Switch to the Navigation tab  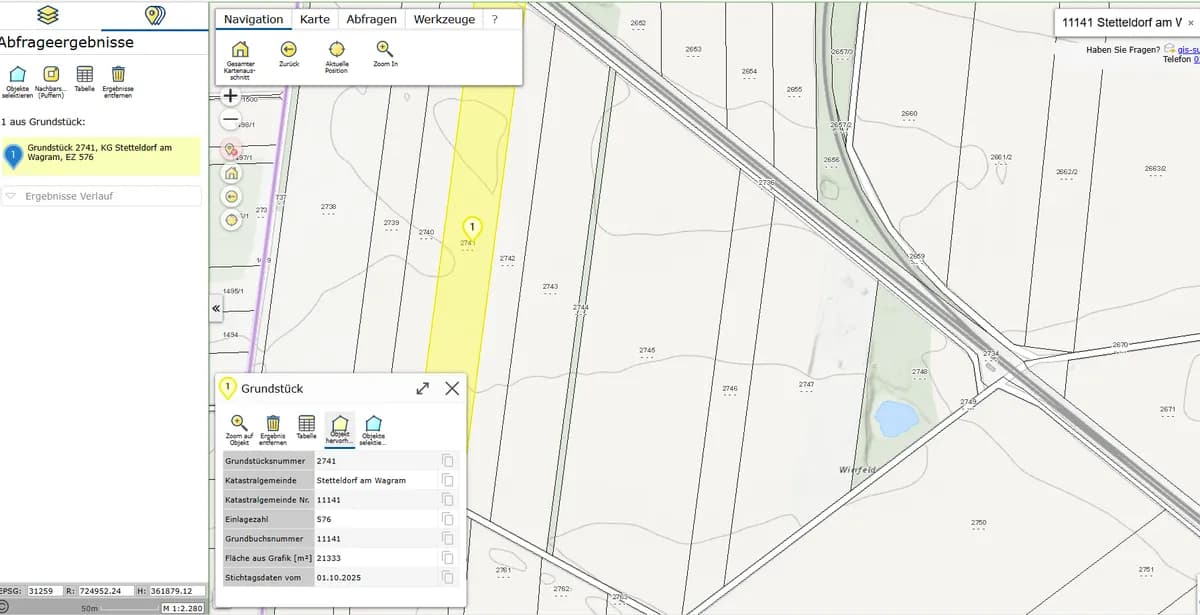(x=254, y=19)
